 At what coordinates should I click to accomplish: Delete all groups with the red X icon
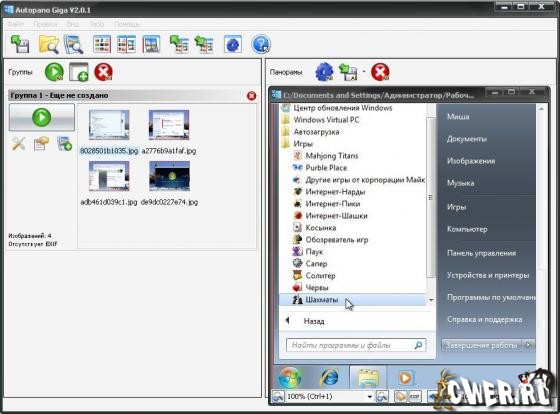pyautogui.click(x=104, y=72)
